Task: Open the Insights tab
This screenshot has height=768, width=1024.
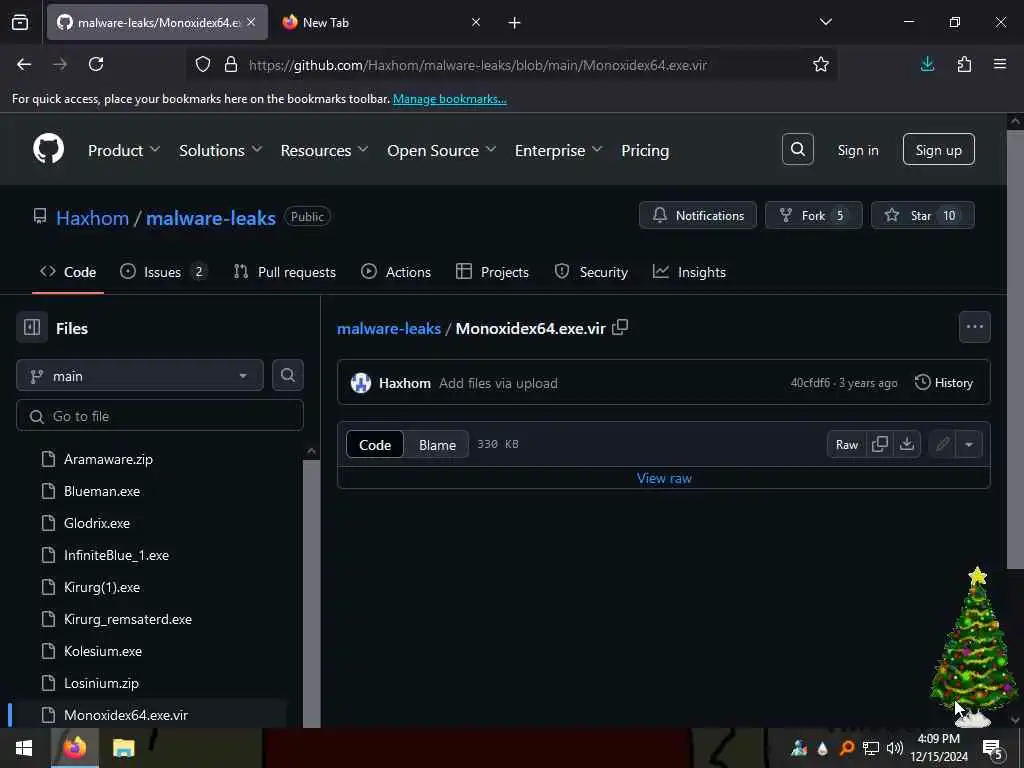Action: (690, 272)
